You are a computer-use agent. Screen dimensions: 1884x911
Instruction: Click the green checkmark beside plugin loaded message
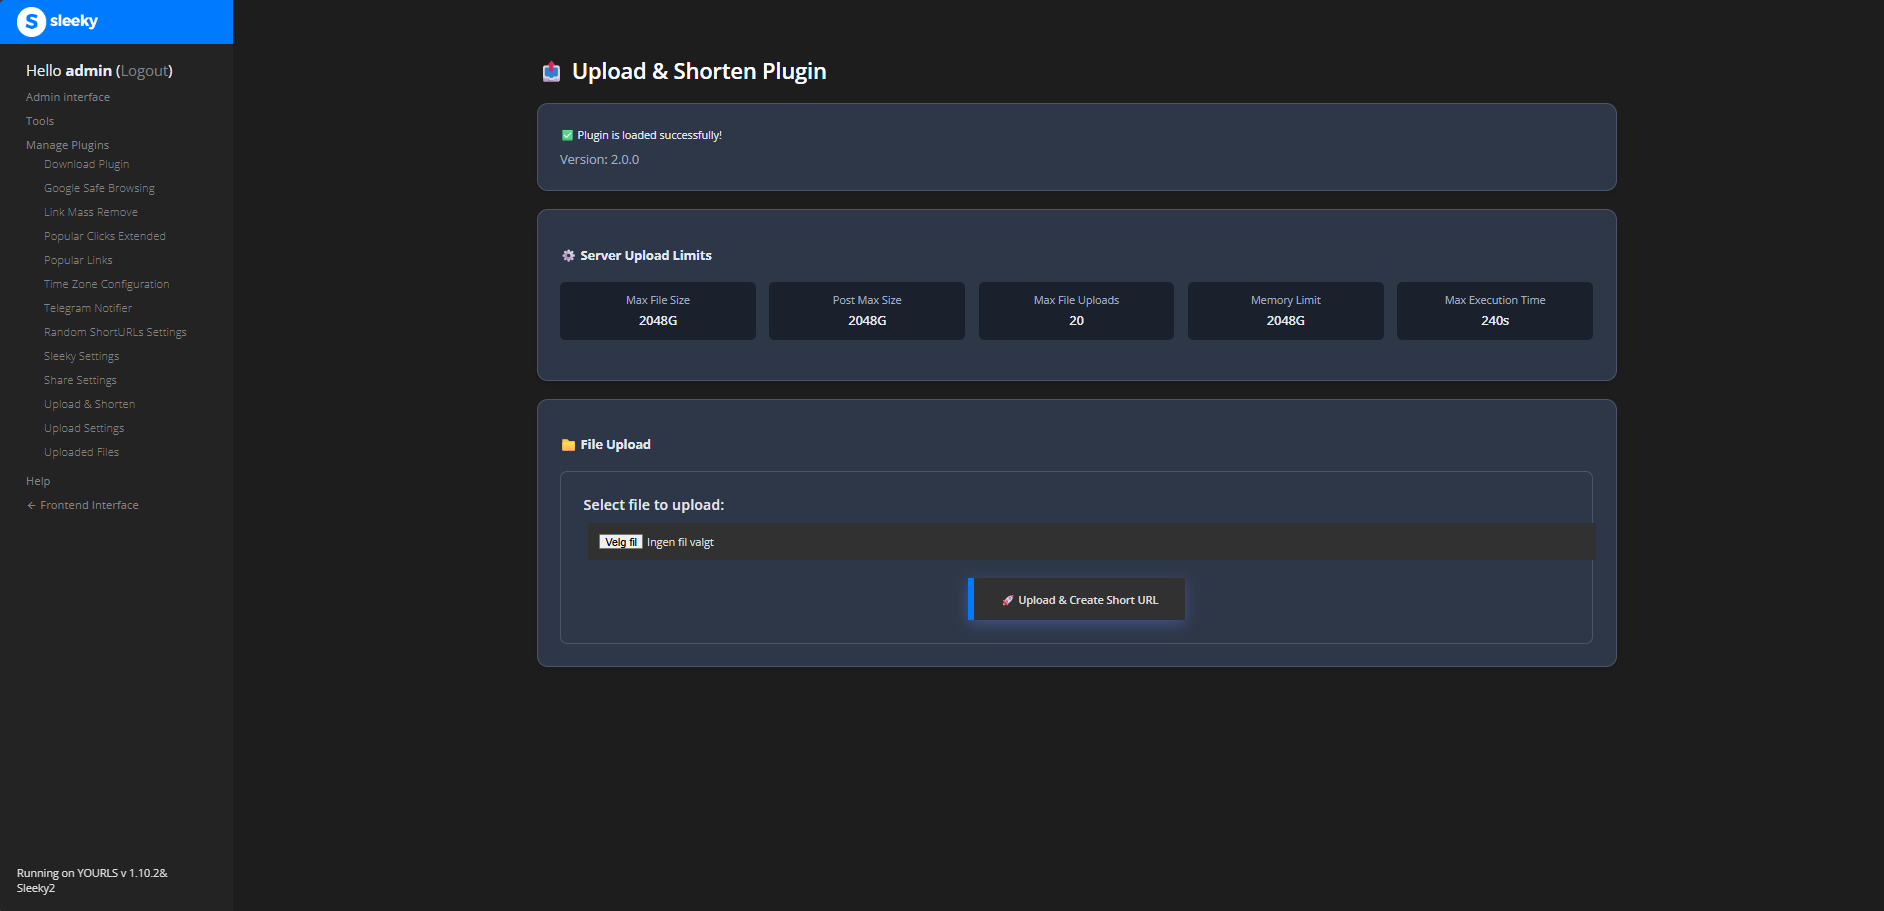point(568,134)
